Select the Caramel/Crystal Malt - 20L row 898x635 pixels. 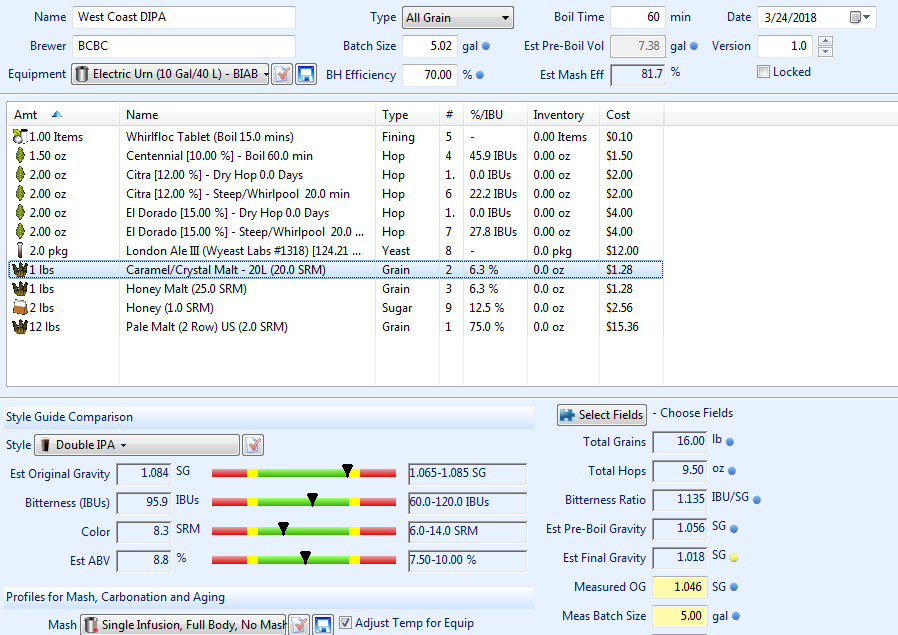coord(336,270)
